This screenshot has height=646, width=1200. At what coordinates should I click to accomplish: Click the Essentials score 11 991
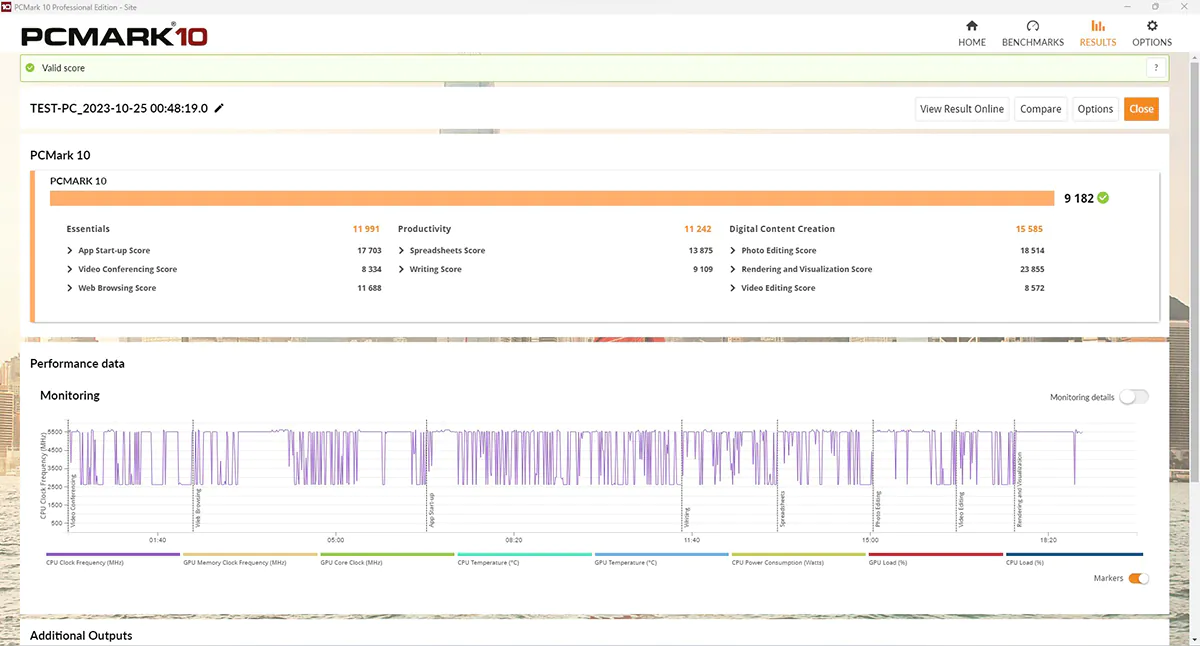(x=366, y=229)
